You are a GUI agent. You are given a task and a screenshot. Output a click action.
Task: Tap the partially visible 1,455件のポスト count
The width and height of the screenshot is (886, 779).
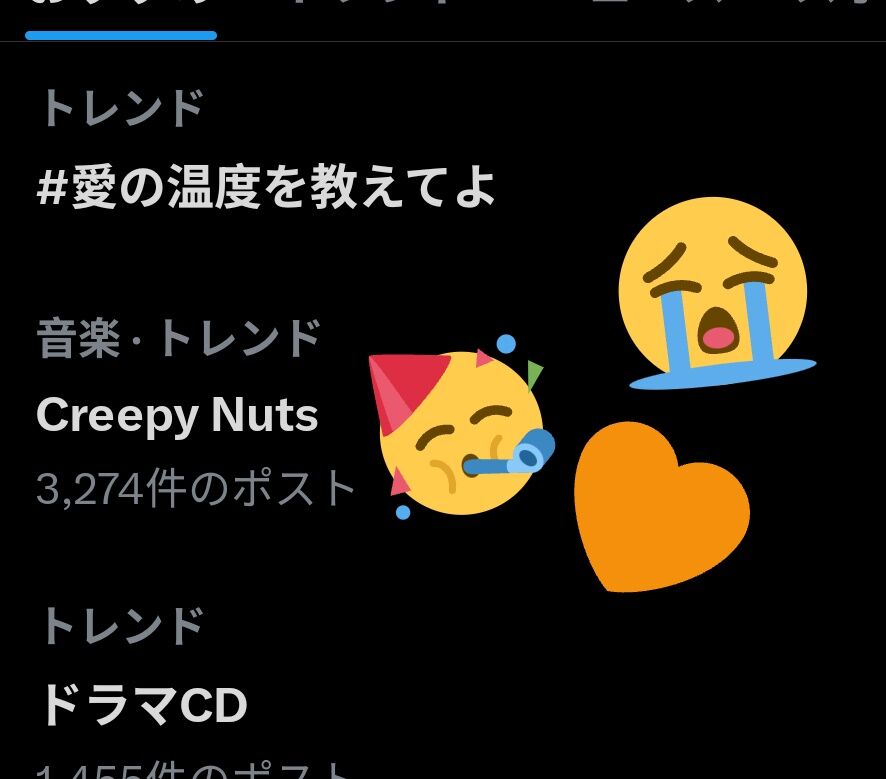click(192, 771)
